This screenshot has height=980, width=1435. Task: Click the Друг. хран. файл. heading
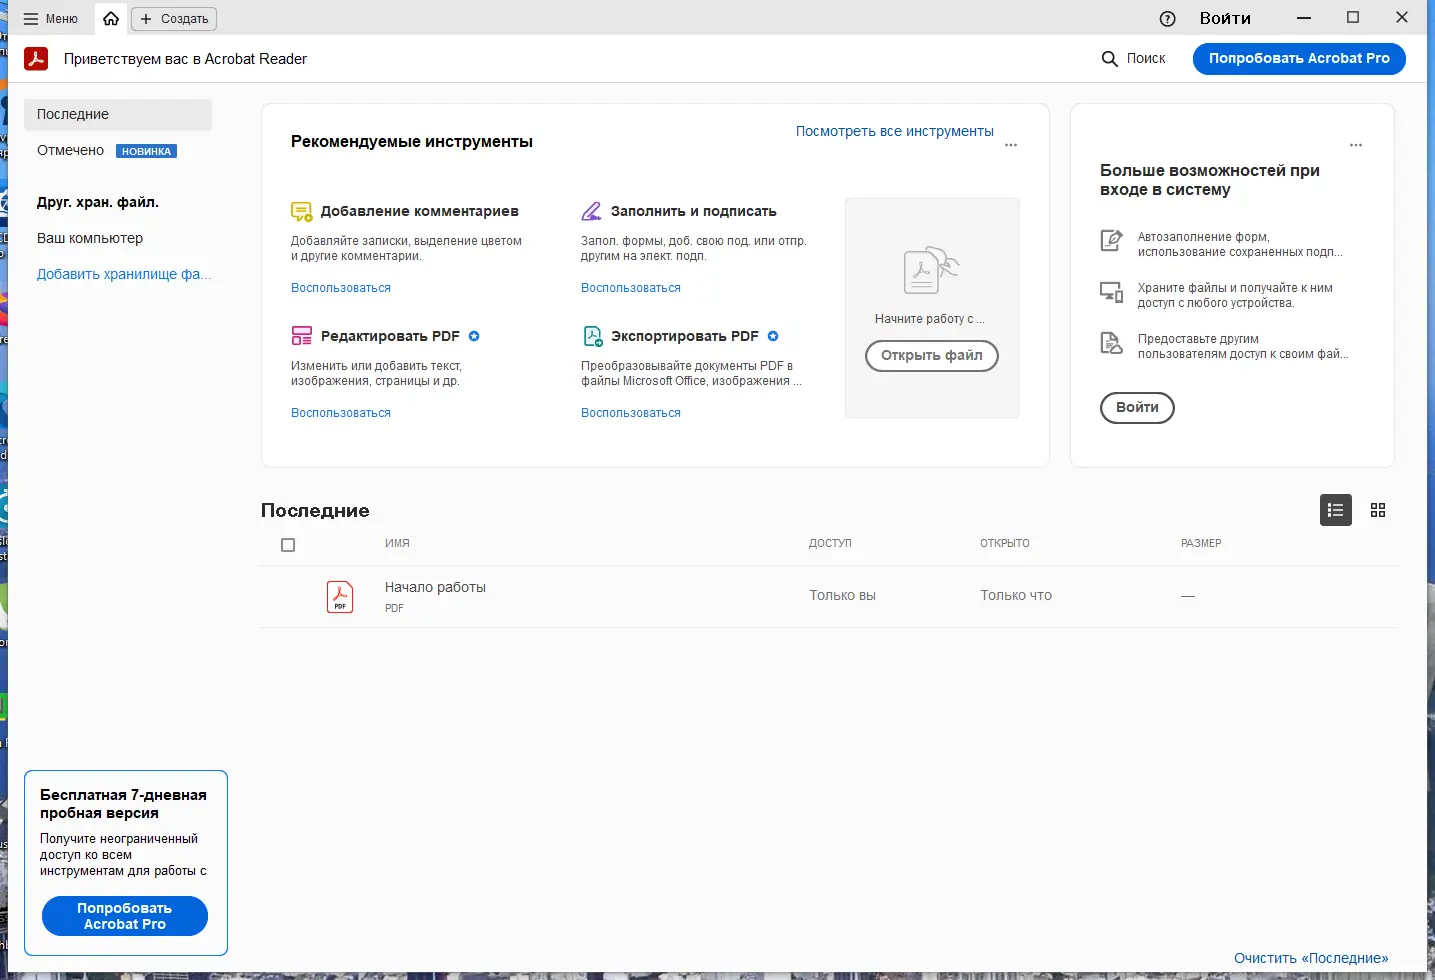point(98,202)
